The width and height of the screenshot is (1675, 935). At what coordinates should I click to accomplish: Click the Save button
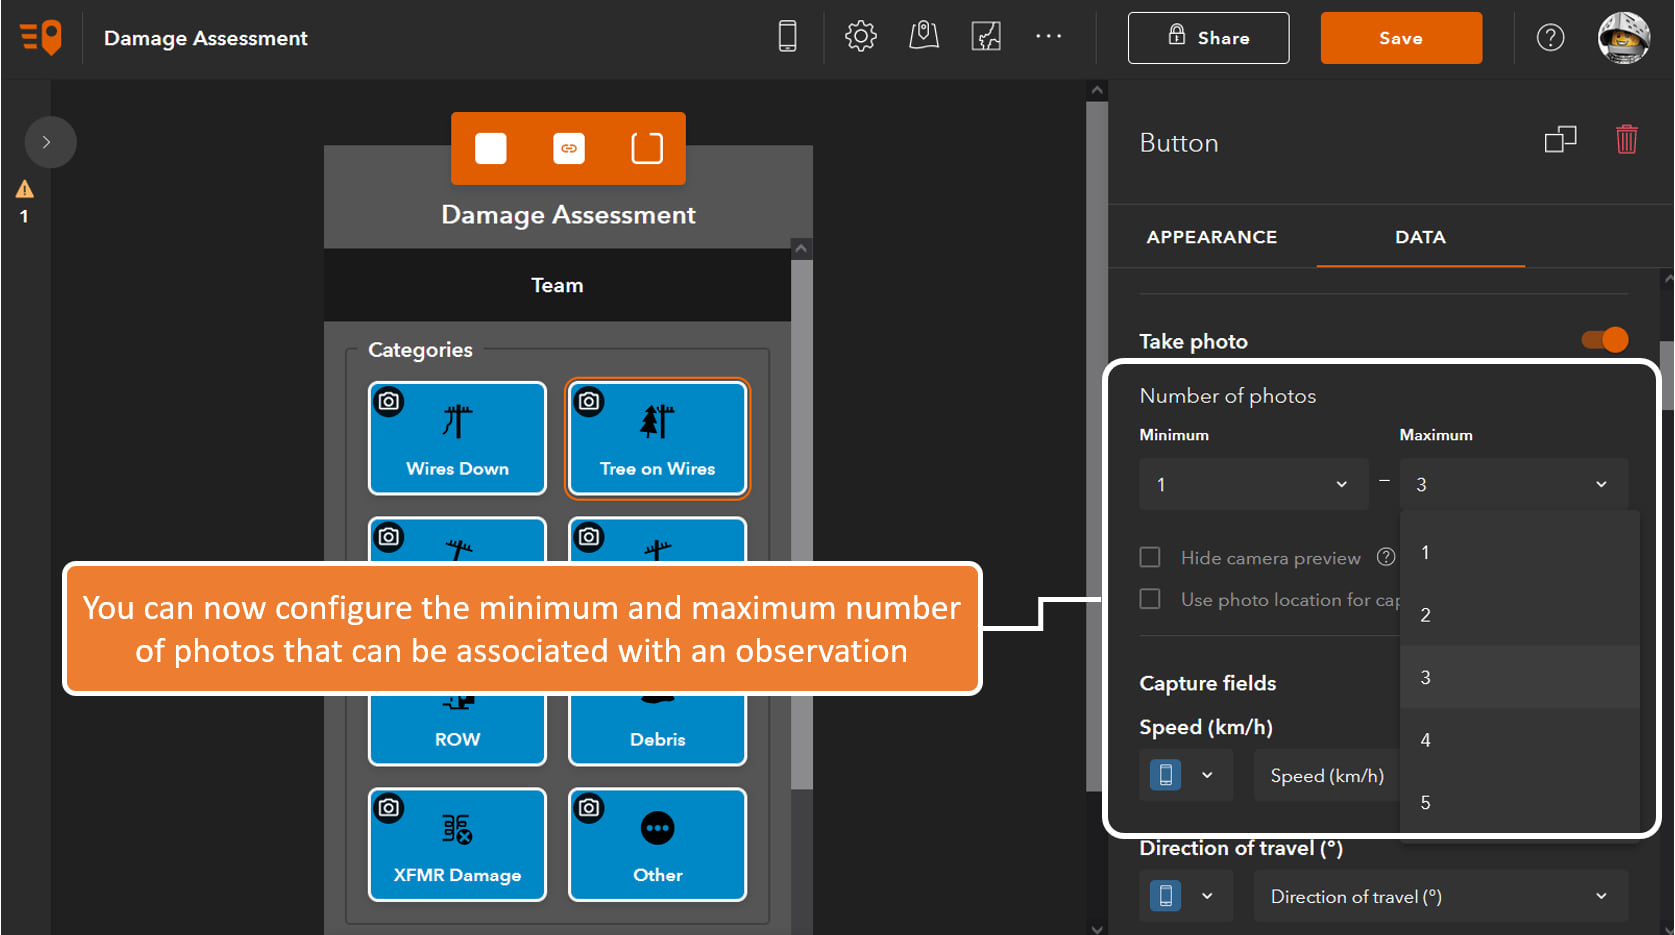click(1401, 37)
